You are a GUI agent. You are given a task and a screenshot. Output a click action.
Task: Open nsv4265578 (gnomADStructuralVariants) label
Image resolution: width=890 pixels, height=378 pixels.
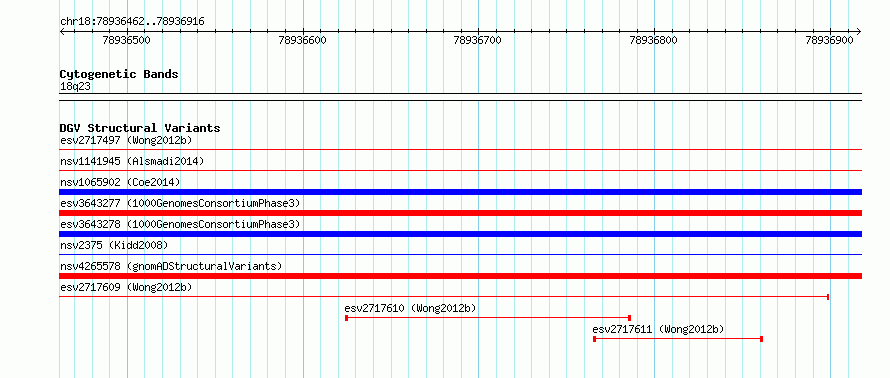pyautogui.click(x=171, y=266)
